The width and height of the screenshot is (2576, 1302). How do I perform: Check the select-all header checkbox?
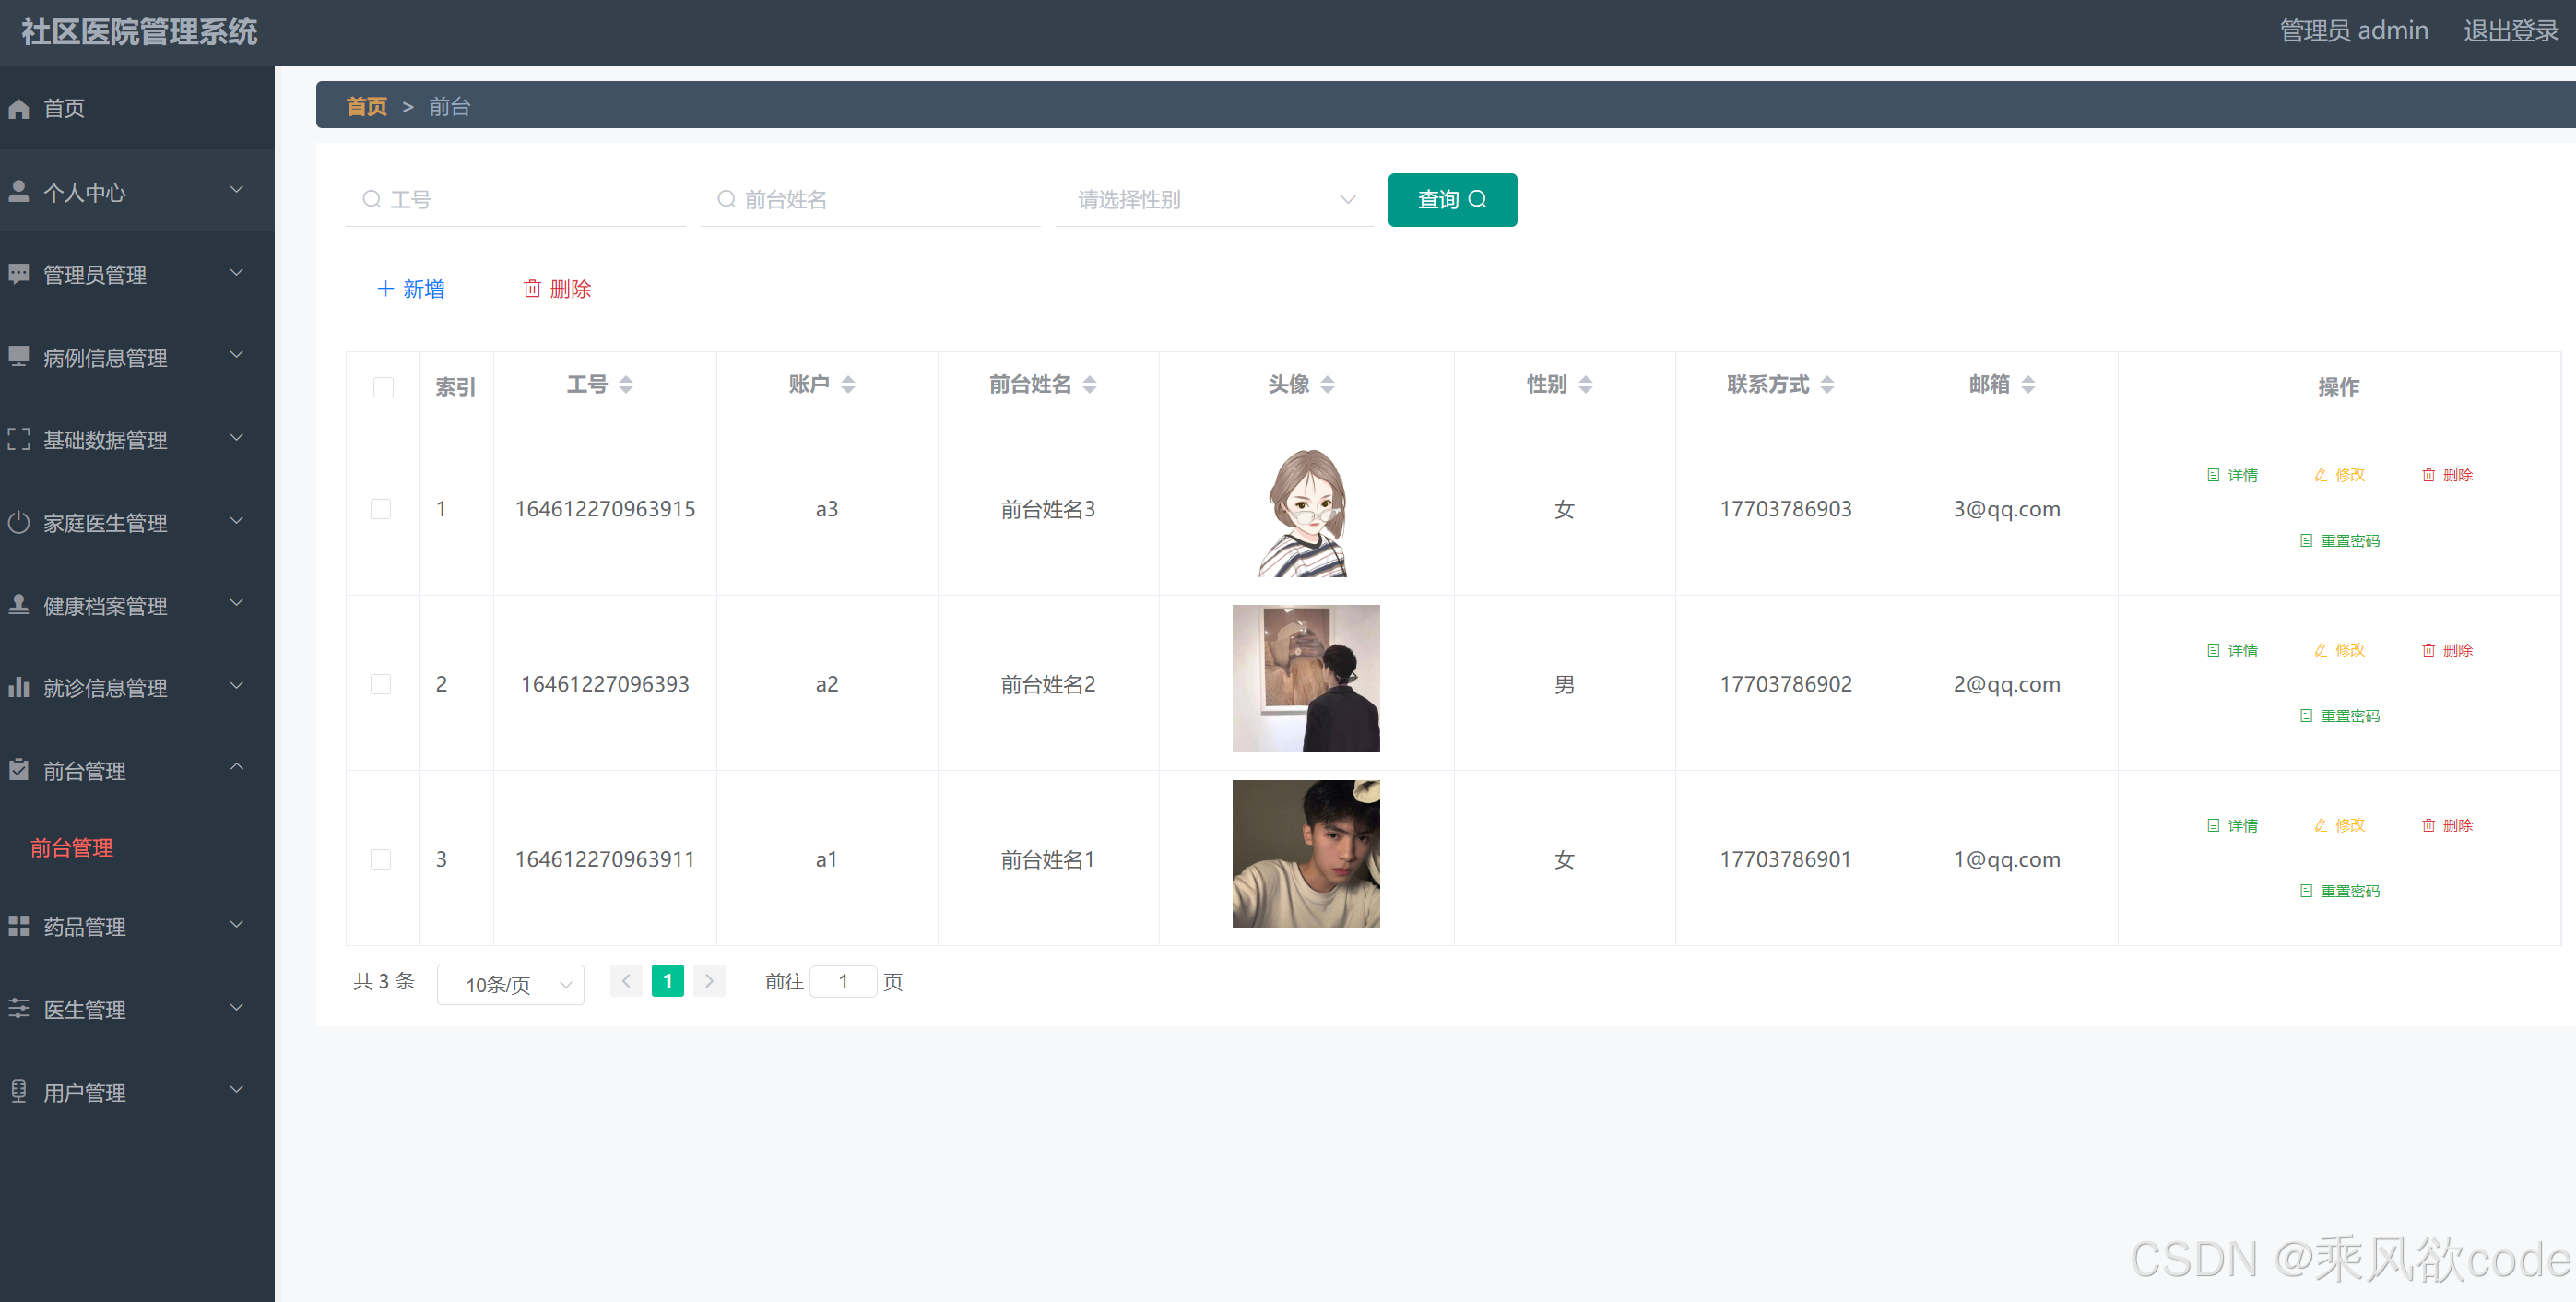pyautogui.click(x=383, y=387)
